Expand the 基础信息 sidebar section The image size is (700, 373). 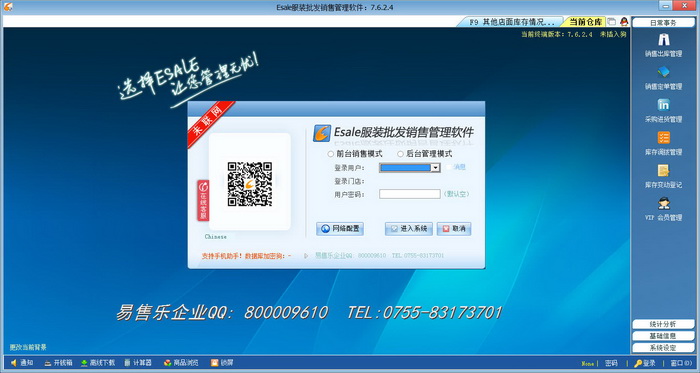click(663, 336)
